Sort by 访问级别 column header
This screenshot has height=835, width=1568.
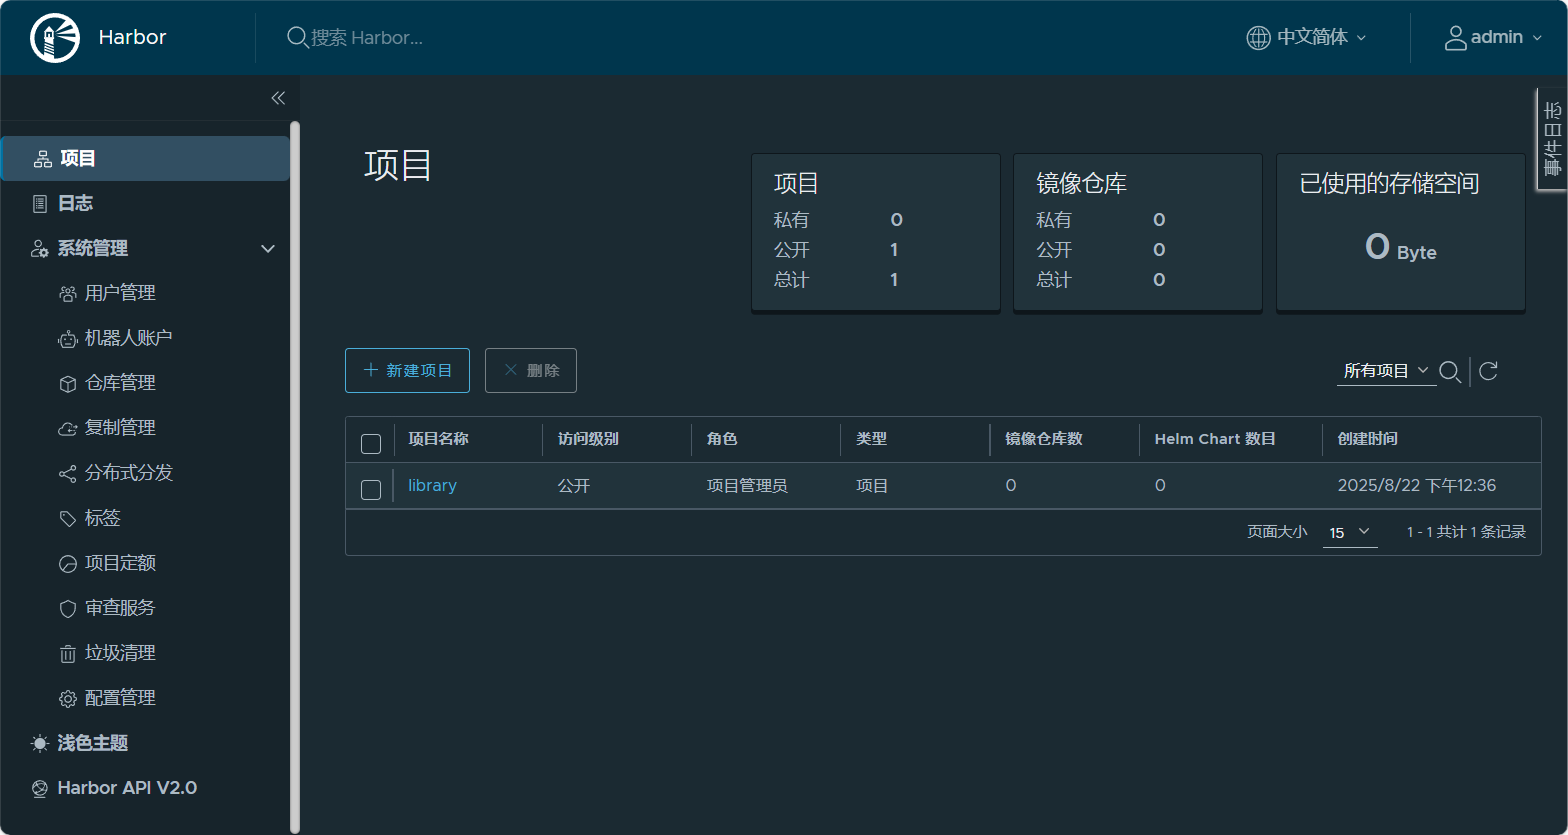(x=588, y=439)
